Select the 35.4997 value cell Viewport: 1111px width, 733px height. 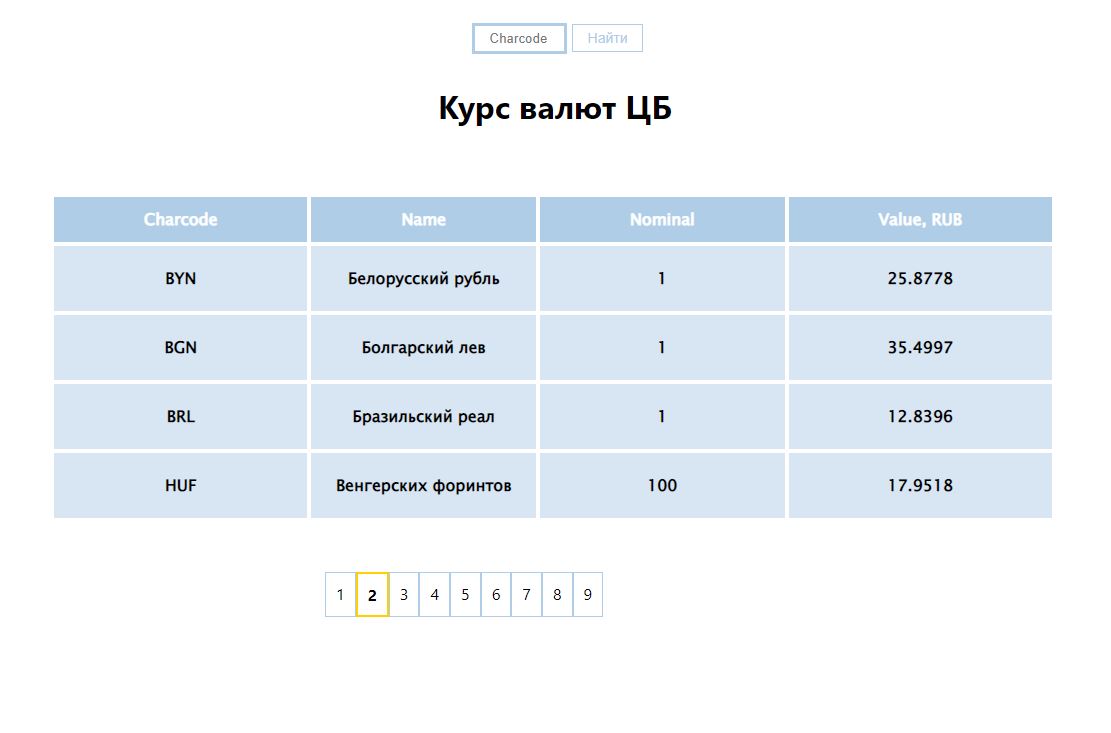point(920,348)
